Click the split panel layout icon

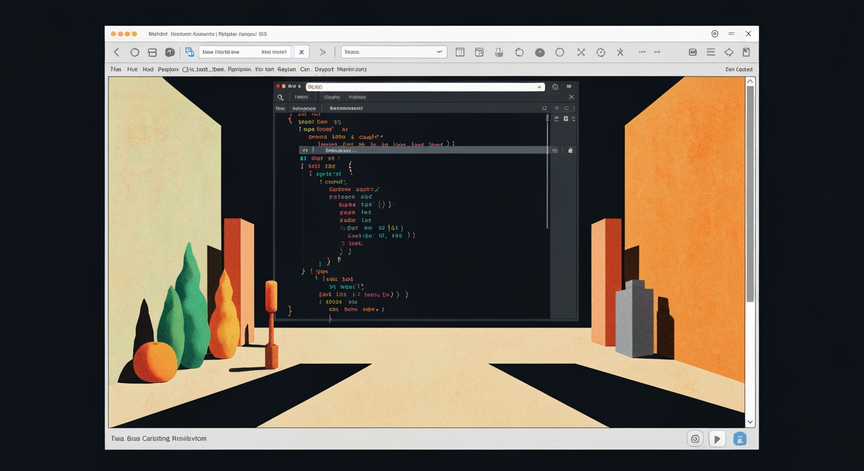[x=479, y=52]
